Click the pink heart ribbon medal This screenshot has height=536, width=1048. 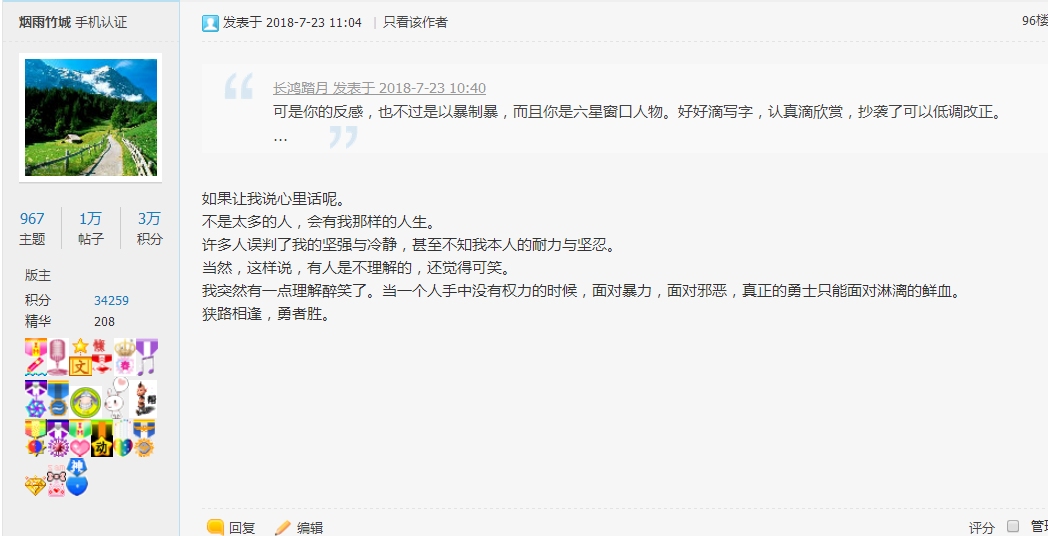[x=80, y=438]
